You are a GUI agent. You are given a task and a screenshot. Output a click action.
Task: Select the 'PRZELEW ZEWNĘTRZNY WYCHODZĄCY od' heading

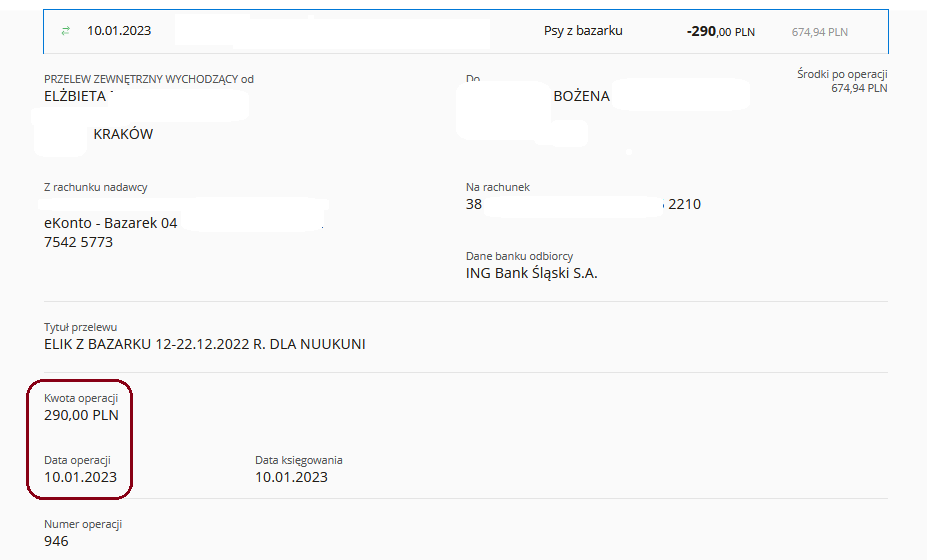tap(149, 79)
